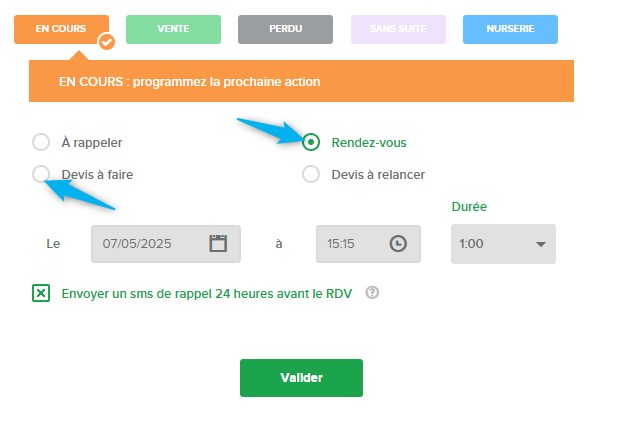Select the Devis à relancer radio button
The width and height of the screenshot is (619, 421).
(311, 174)
